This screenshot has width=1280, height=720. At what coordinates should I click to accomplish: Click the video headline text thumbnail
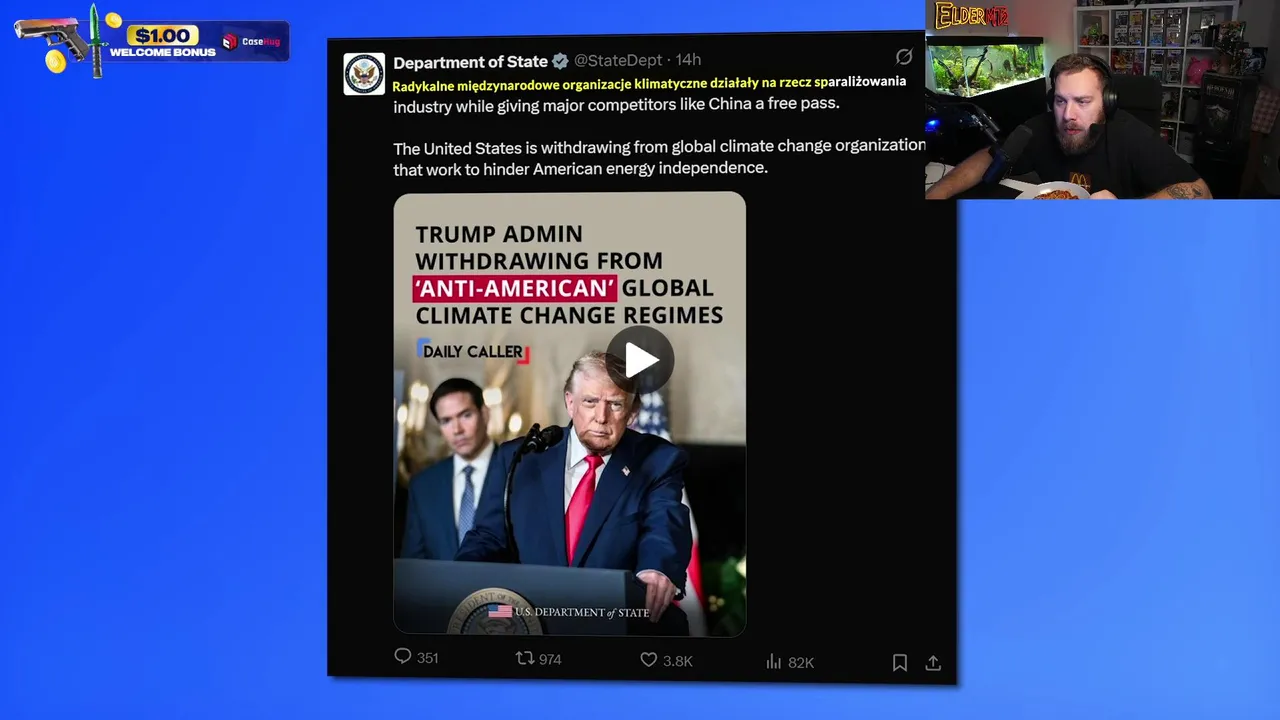(569, 274)
